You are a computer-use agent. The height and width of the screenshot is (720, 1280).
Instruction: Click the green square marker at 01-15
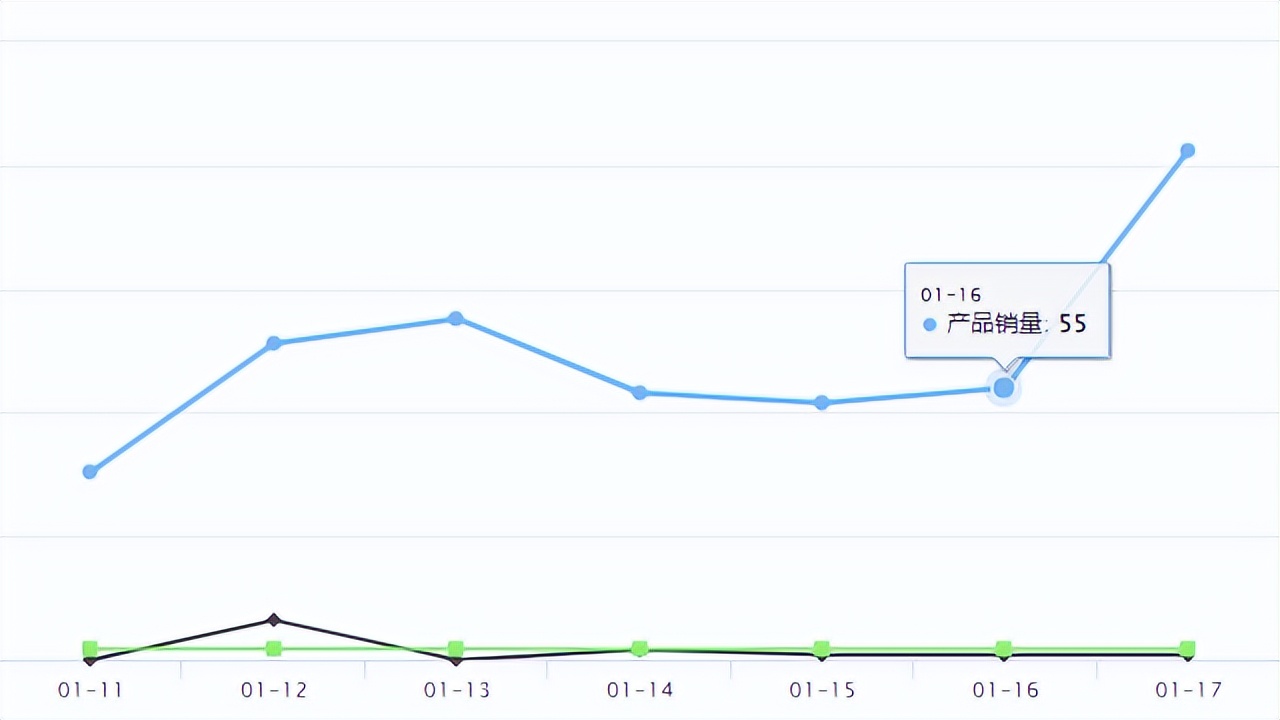pos(822,648)
